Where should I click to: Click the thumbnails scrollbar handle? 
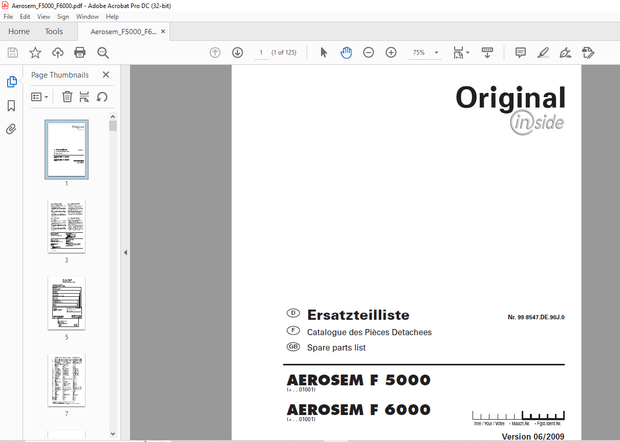(x=113, y=126)
